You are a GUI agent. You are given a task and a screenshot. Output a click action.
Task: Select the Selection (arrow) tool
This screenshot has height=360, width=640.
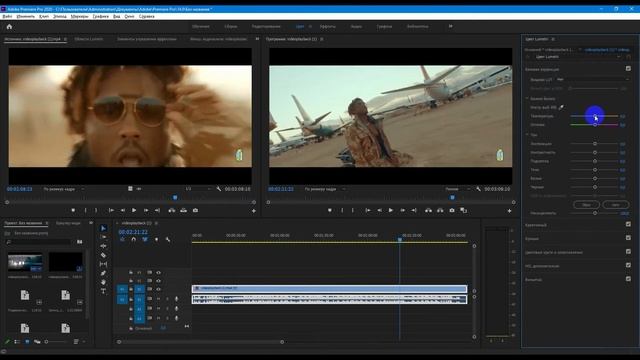103,228
